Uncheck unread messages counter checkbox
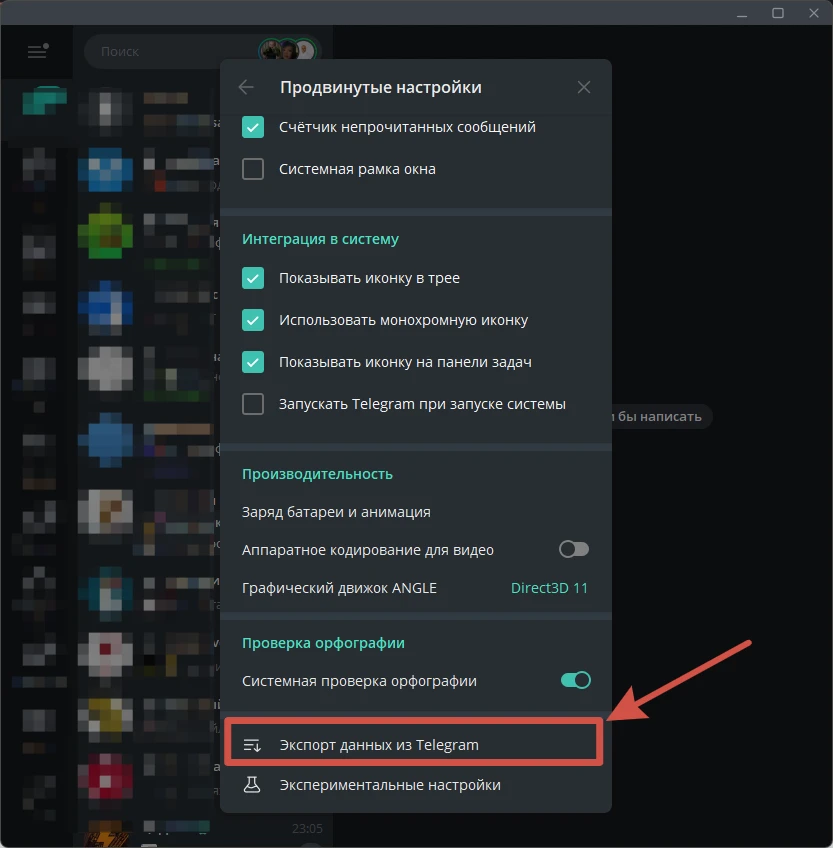Screen dimensions: 833x848 pos(253,127)
